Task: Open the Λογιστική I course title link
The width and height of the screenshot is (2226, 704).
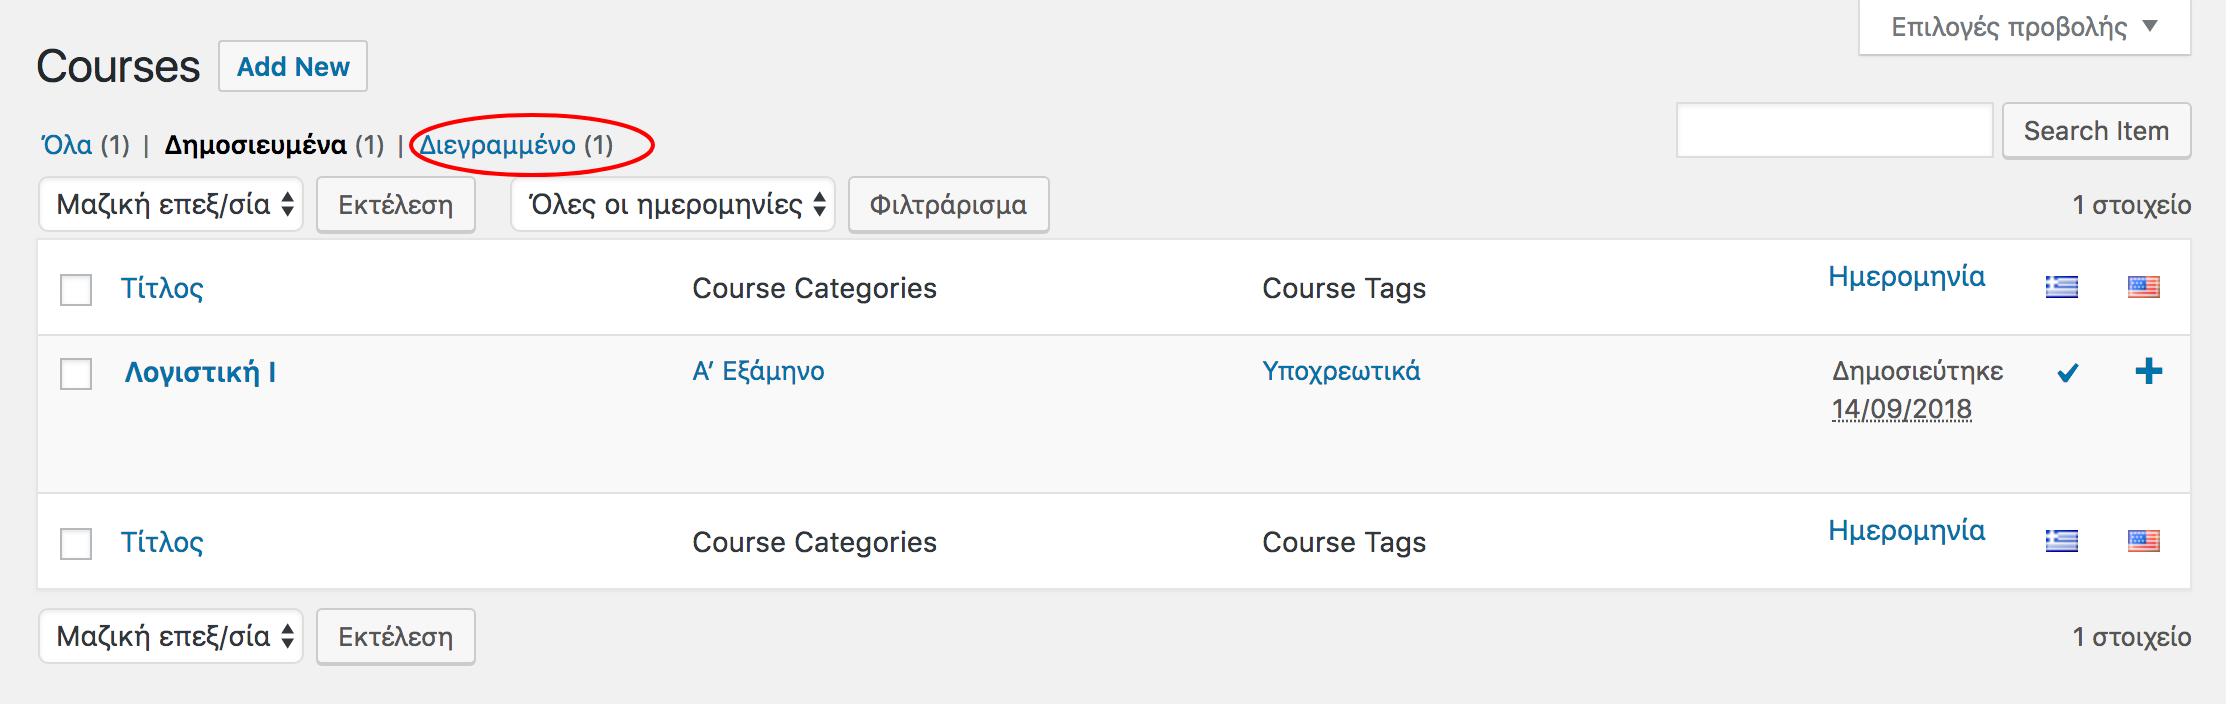Action: coord(200,373)
